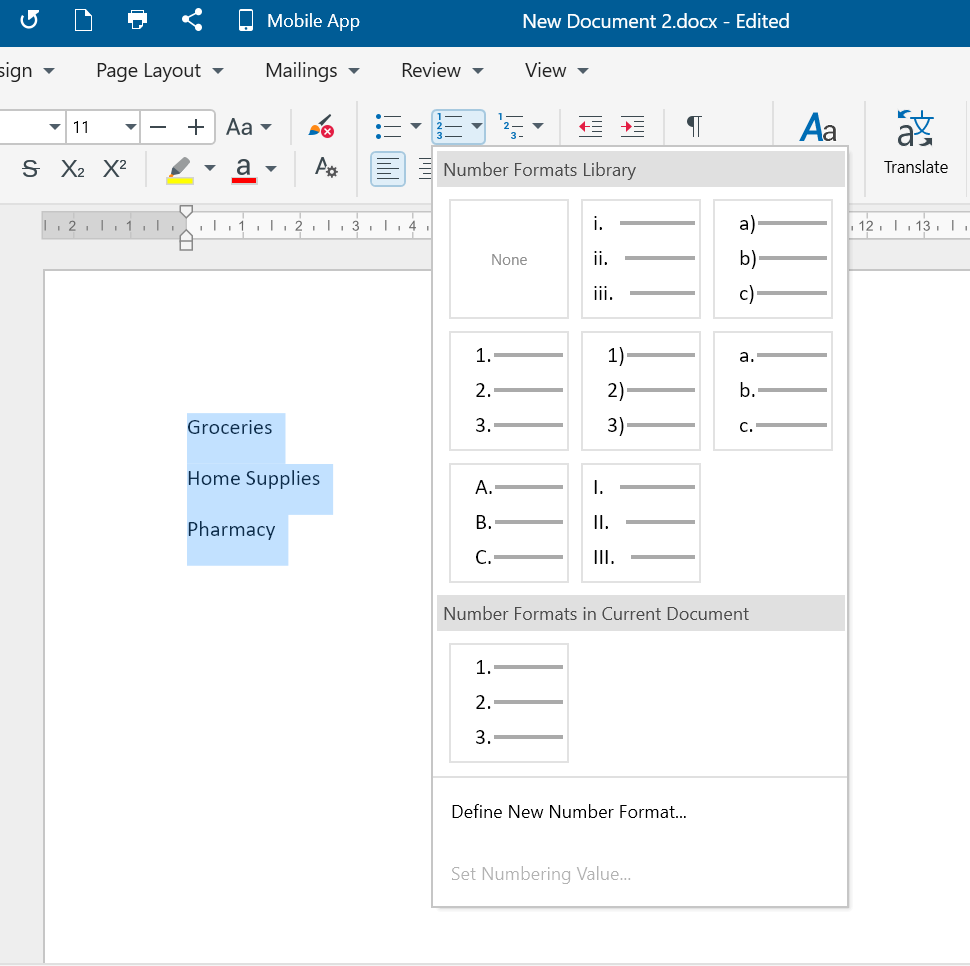Click the Translate button
Screen dimensions: 970x966
(x=916, y=142)
